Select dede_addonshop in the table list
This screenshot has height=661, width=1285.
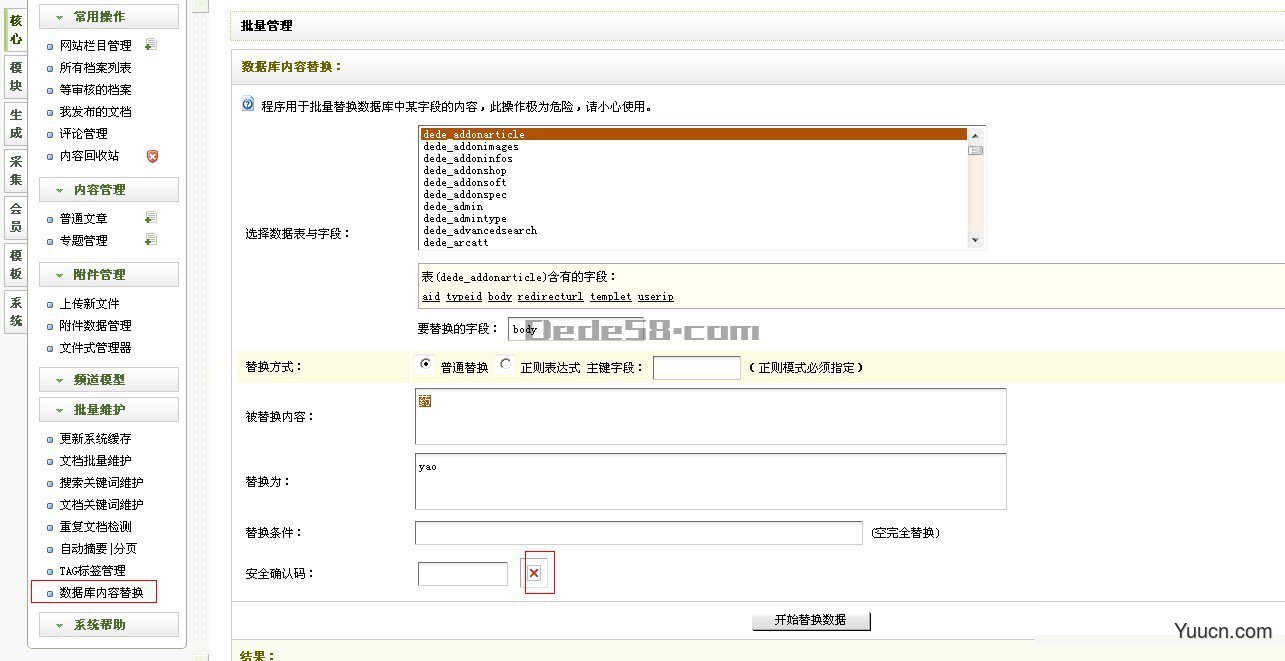click(692, 170)
